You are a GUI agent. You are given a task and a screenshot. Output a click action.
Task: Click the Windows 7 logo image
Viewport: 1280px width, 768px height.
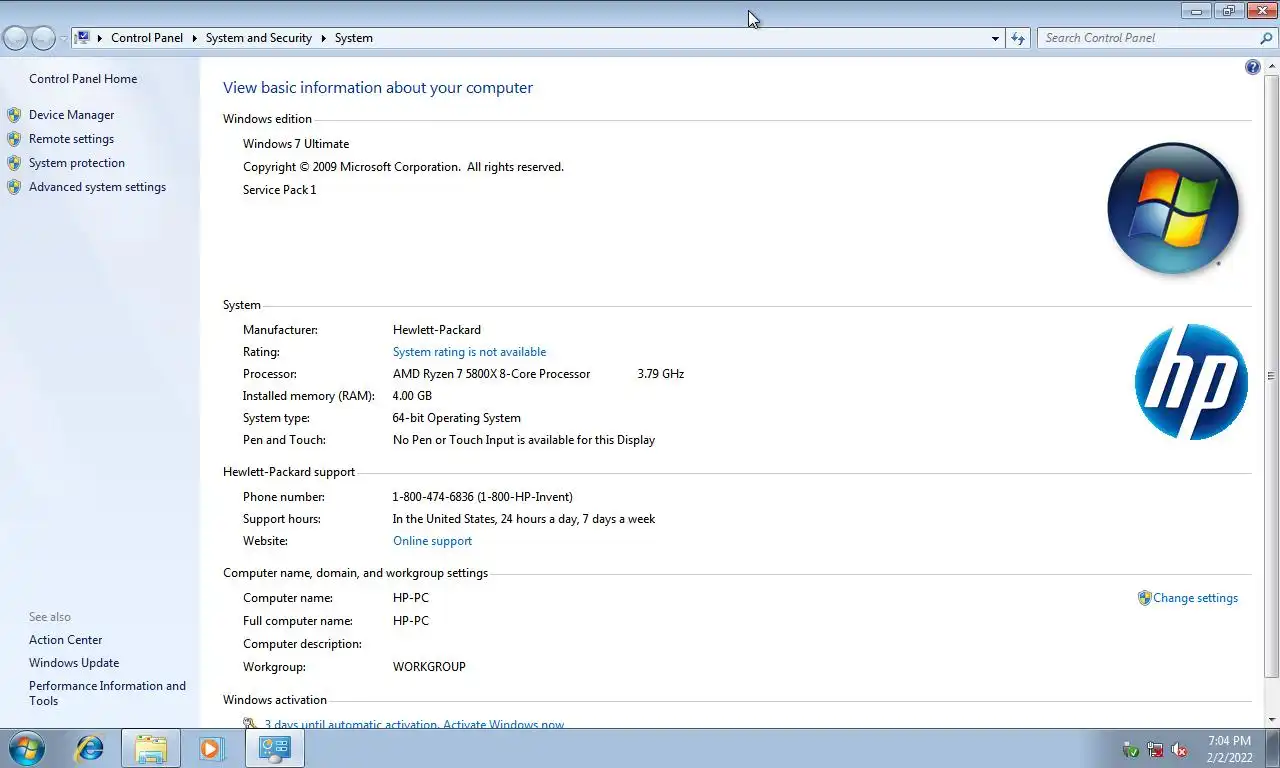[1173, 208]
